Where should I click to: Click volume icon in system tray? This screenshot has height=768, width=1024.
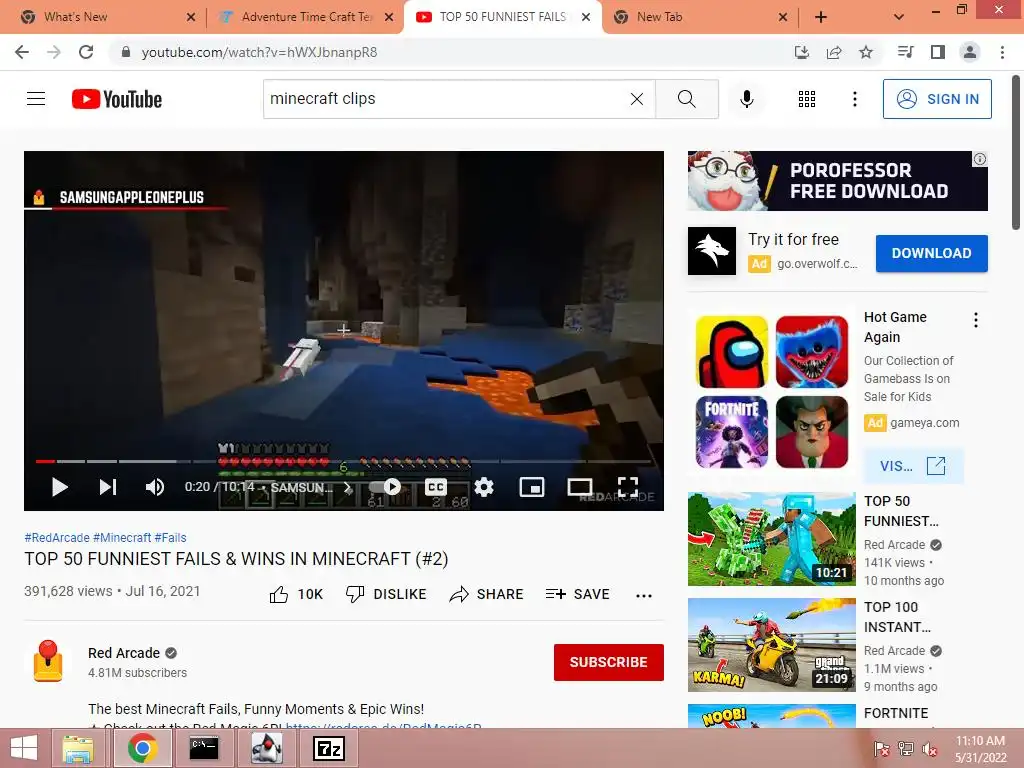(930, 748)
